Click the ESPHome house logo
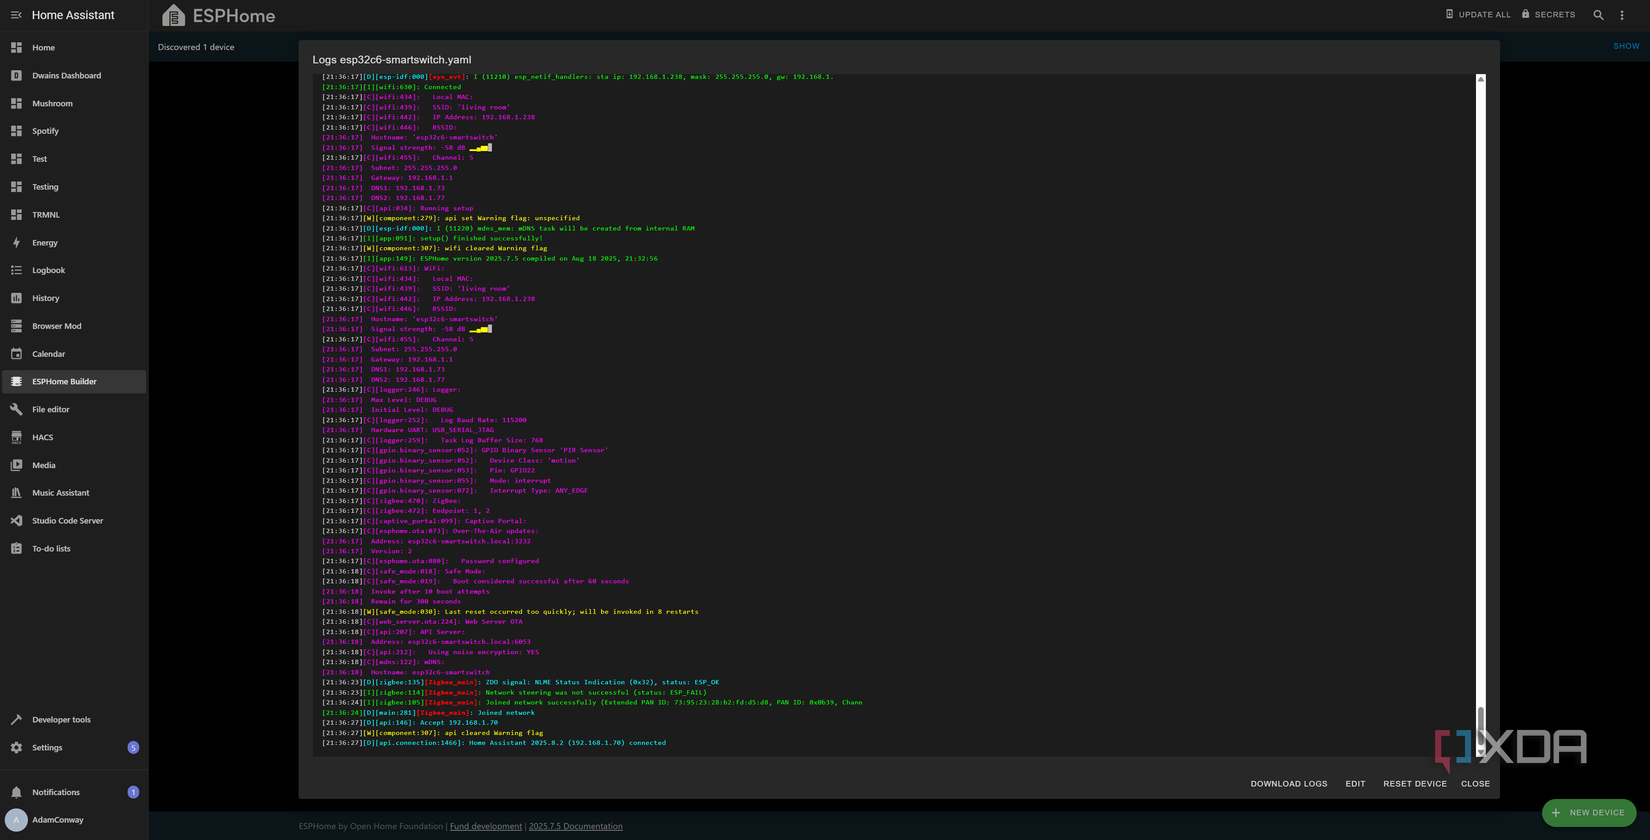 (x=174, y=15)
